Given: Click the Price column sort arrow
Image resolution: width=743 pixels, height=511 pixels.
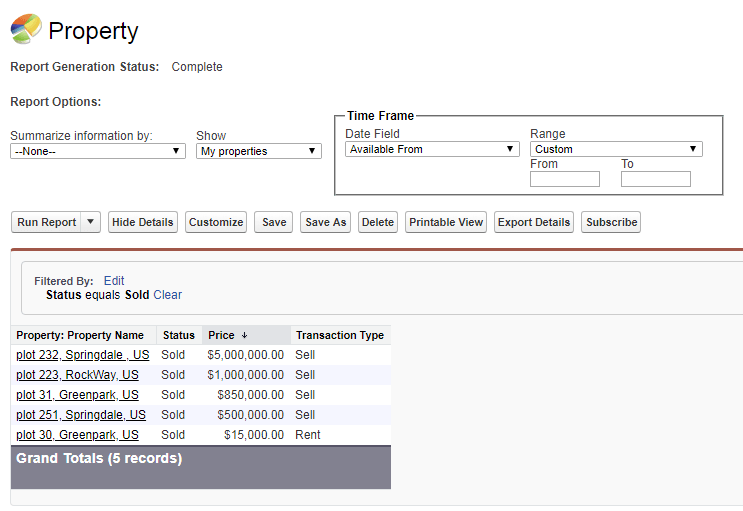Looking at the screenshot, I should point(245,335).
